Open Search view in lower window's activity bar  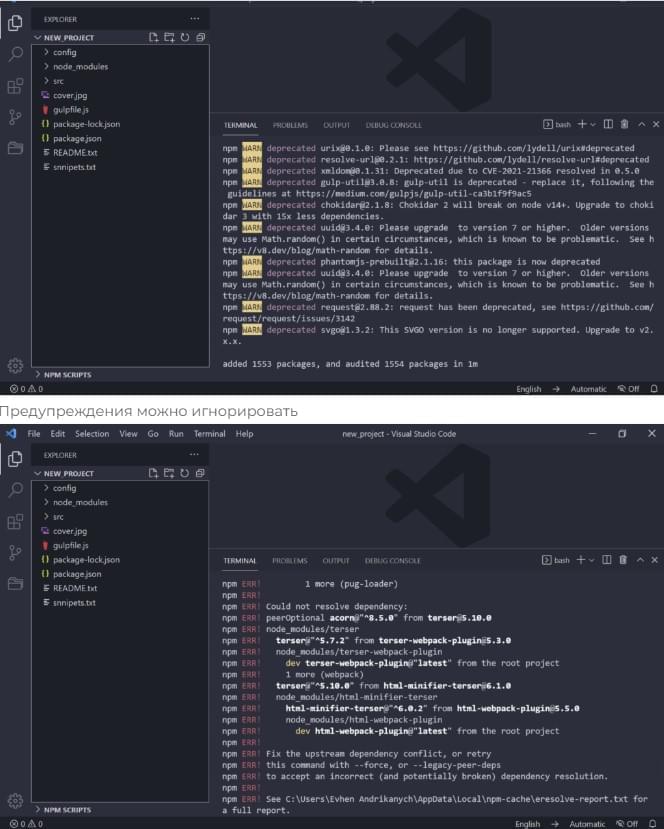(15, 490)
